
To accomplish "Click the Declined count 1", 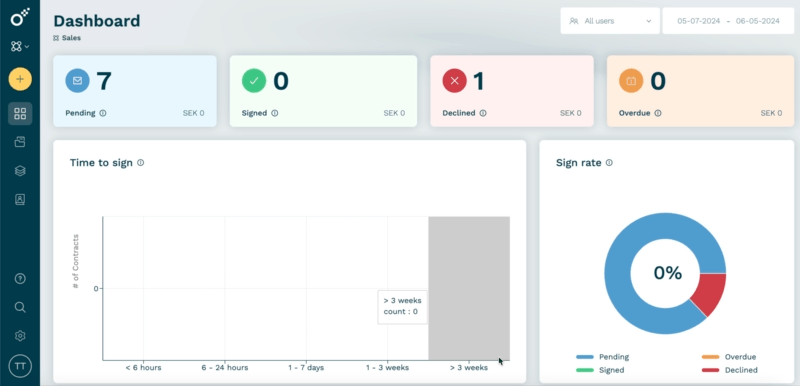I will pos(479,81).
